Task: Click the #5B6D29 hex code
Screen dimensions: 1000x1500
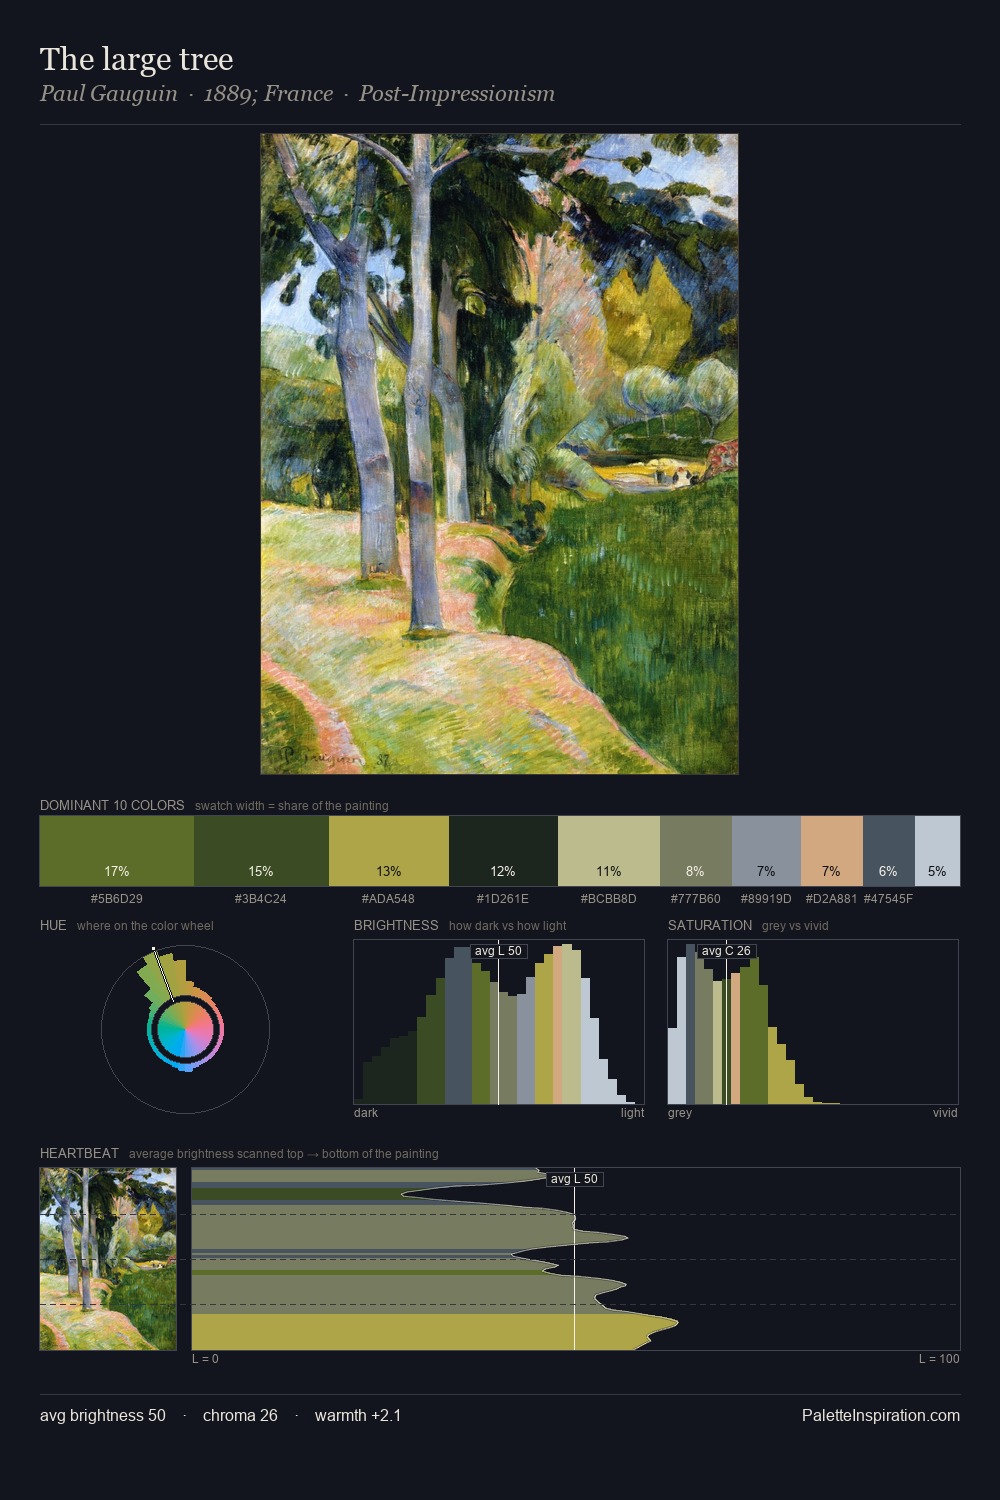Action: pos(117,899)
